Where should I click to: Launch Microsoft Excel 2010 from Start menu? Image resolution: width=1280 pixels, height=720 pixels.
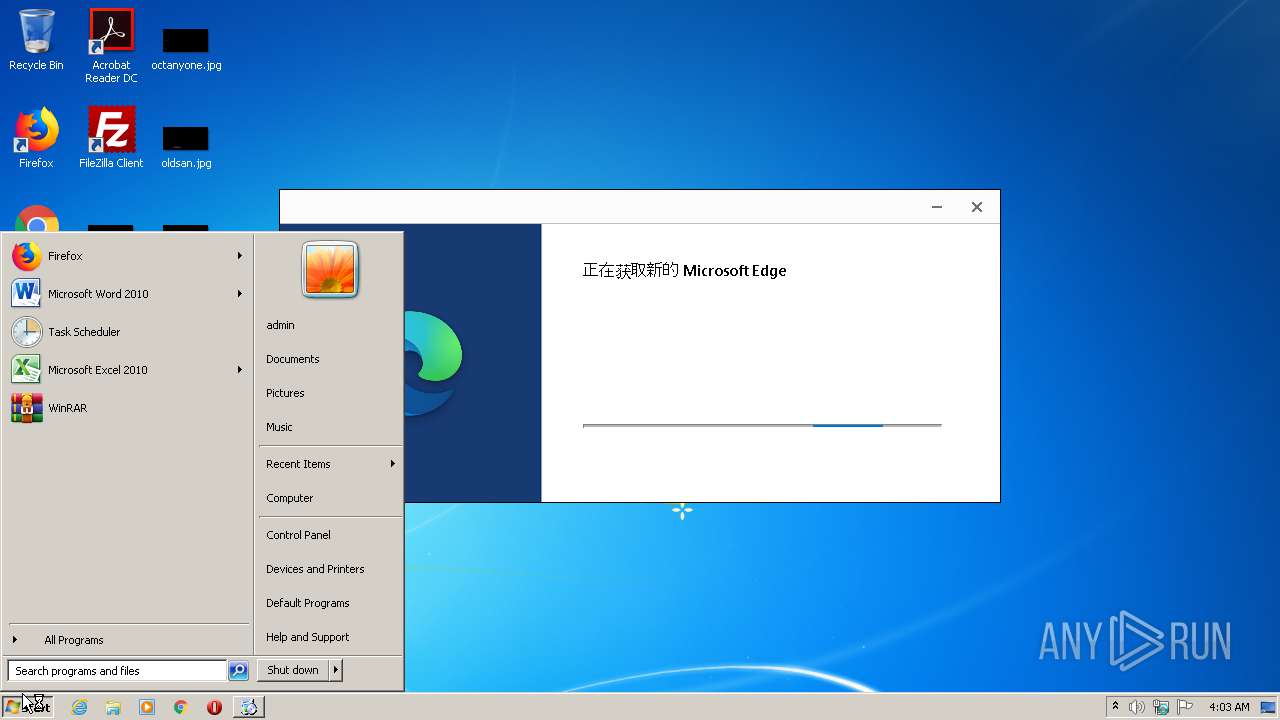[128, 370]
